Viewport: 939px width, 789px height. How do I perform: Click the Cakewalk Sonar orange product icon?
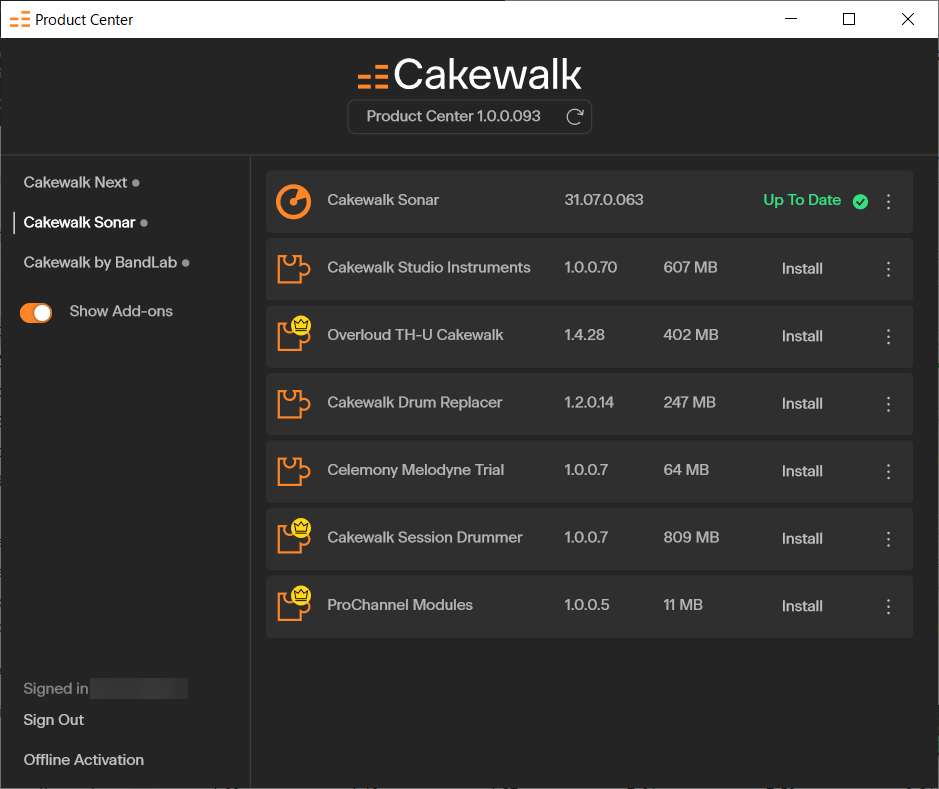click(x=293, y=201)
